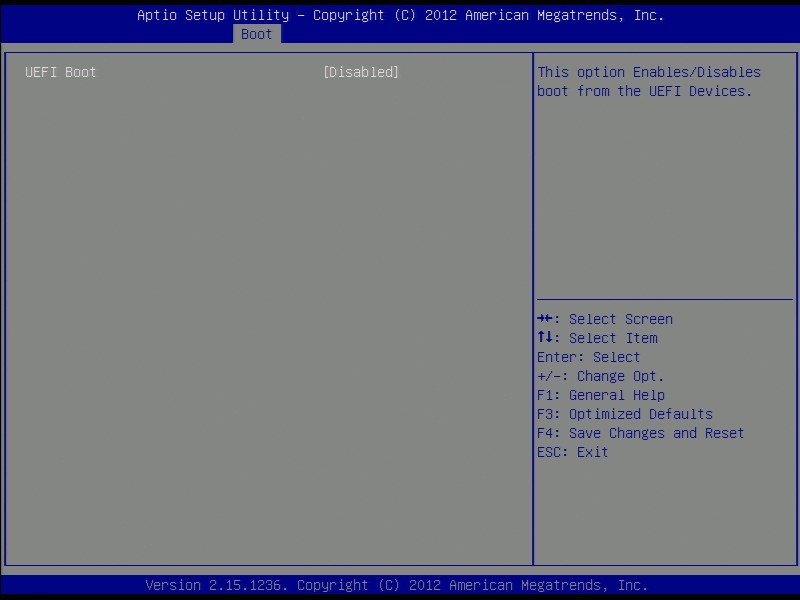Choose F3: Optimized Defaults

624,414
